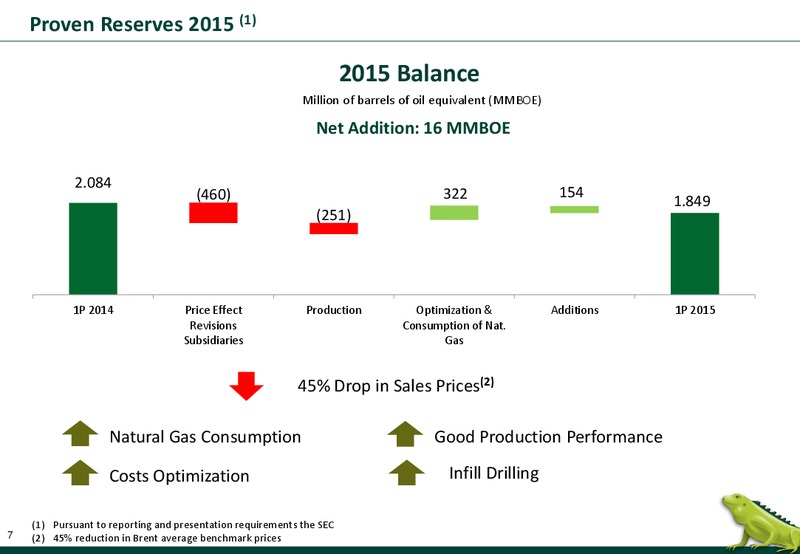This screenshot has height=554, width=800.
Task: Click footnote (1) about SEC requirements
Action: click(183, 524)
